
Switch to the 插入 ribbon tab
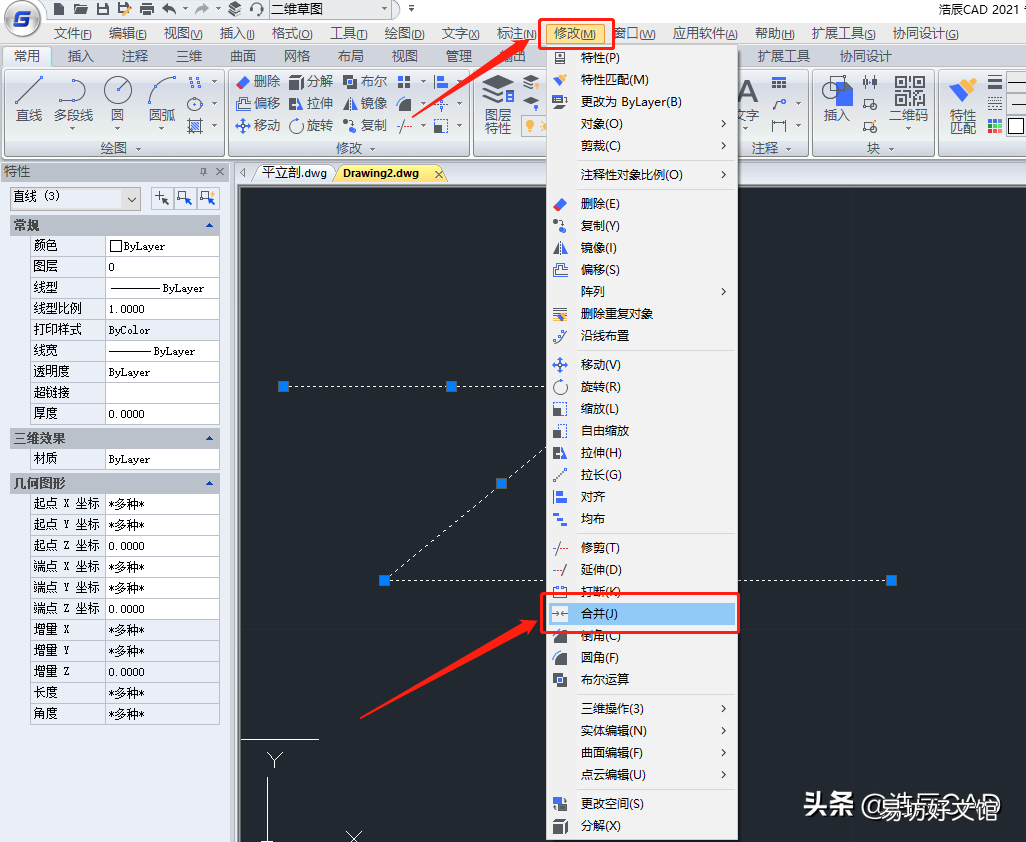[x=80, y=56]
